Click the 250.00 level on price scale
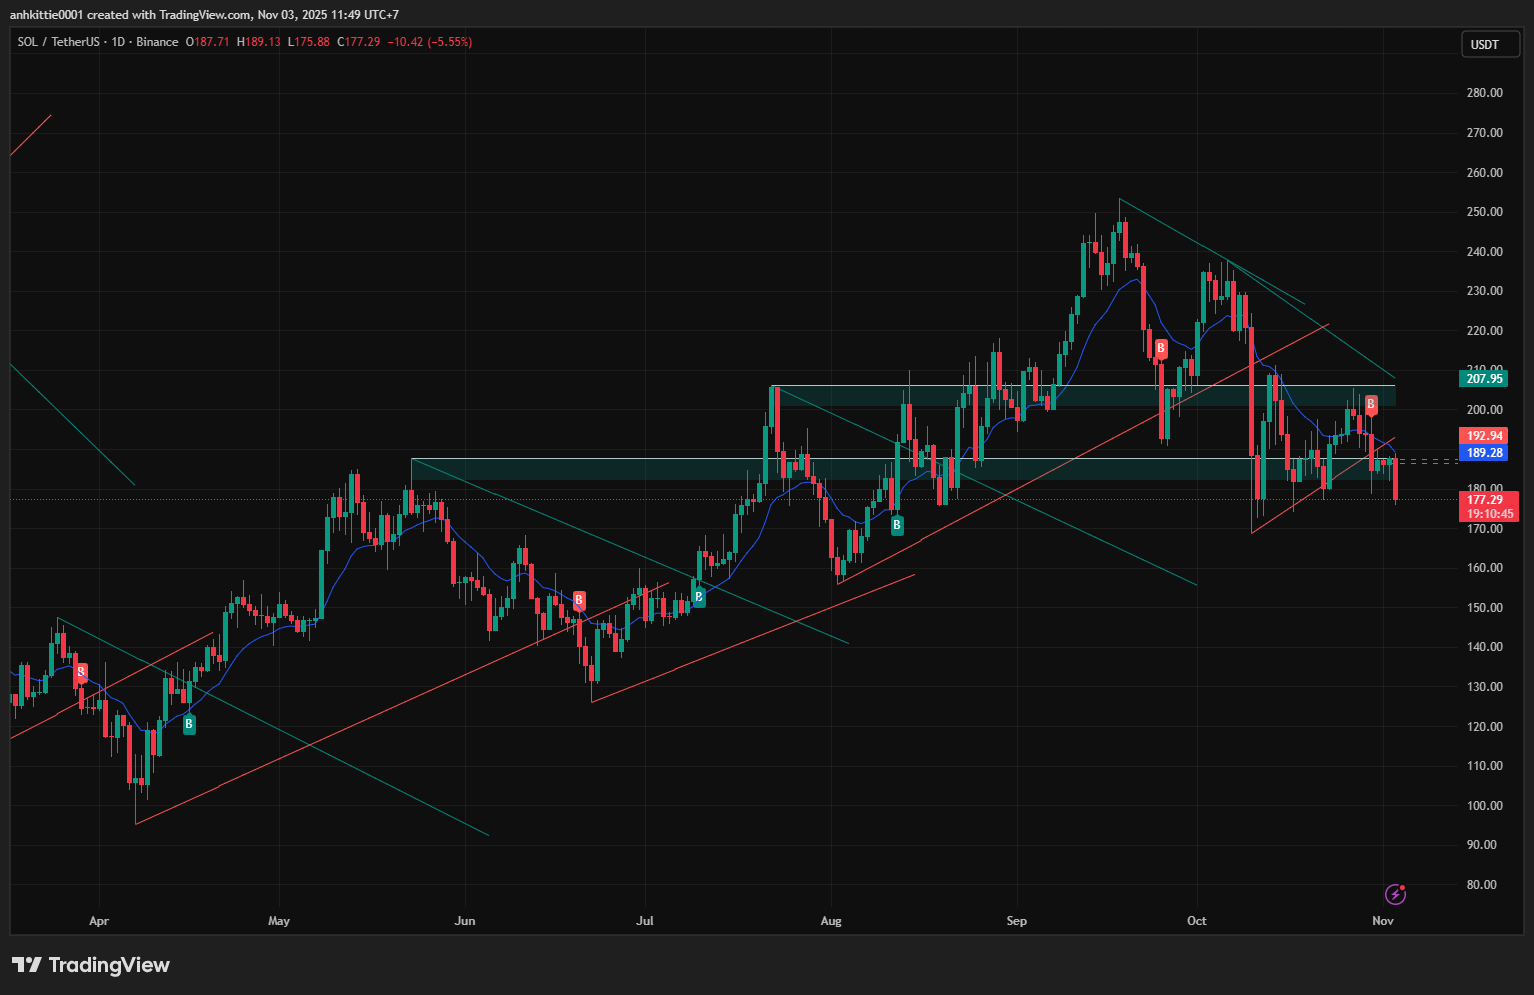 (x=1484, y=212)
